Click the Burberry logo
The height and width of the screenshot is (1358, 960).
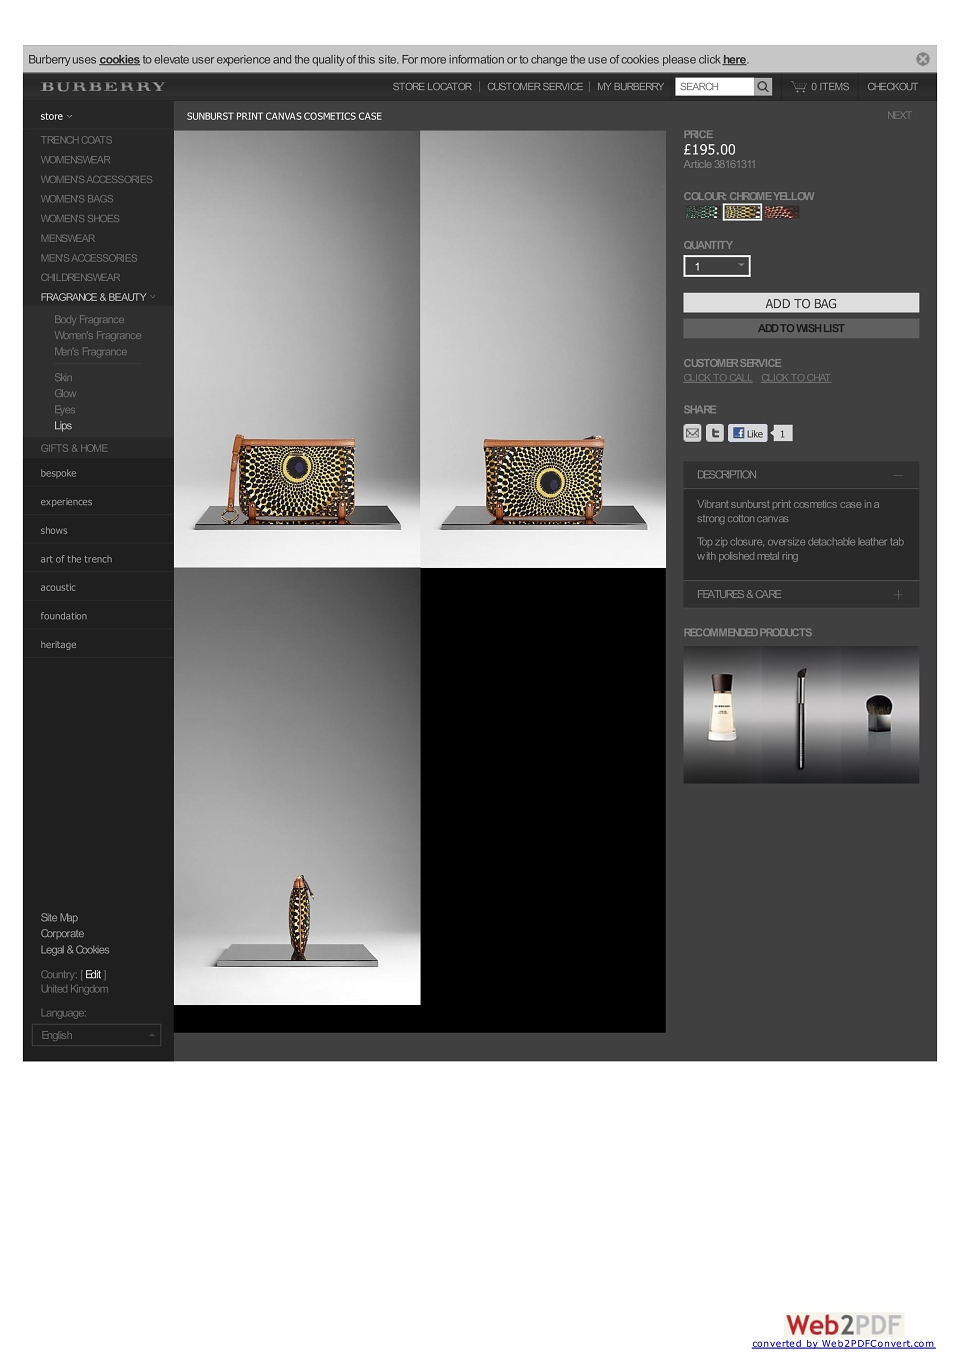tap(103, 87)
